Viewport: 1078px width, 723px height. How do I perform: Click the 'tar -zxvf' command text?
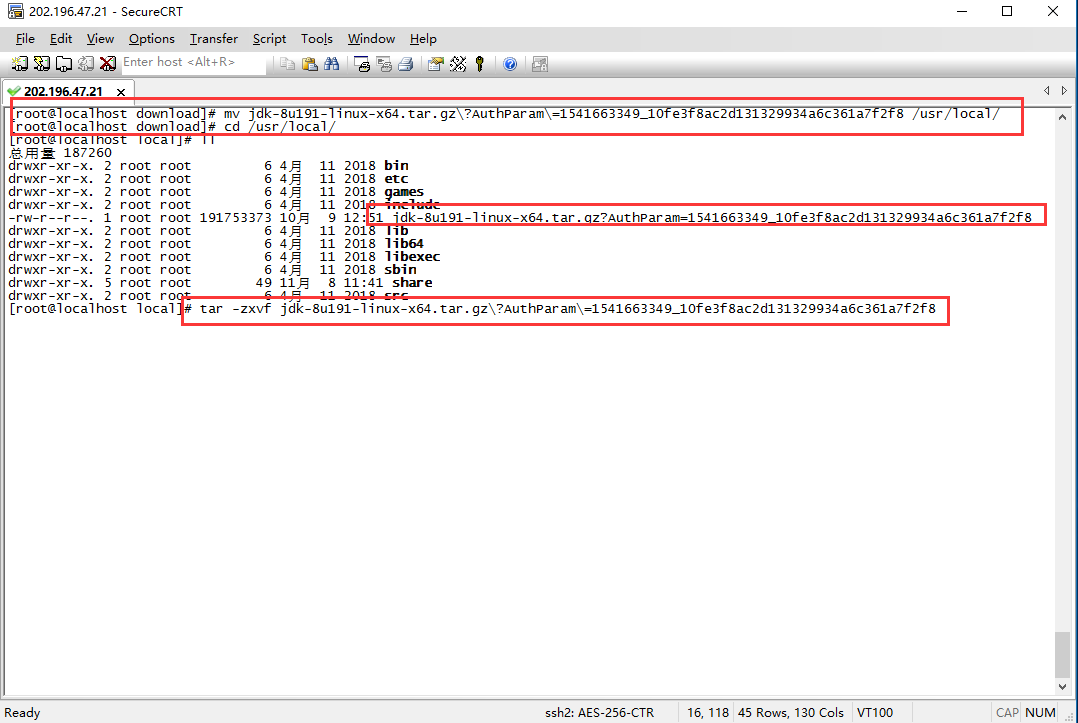tap(235, 309)
